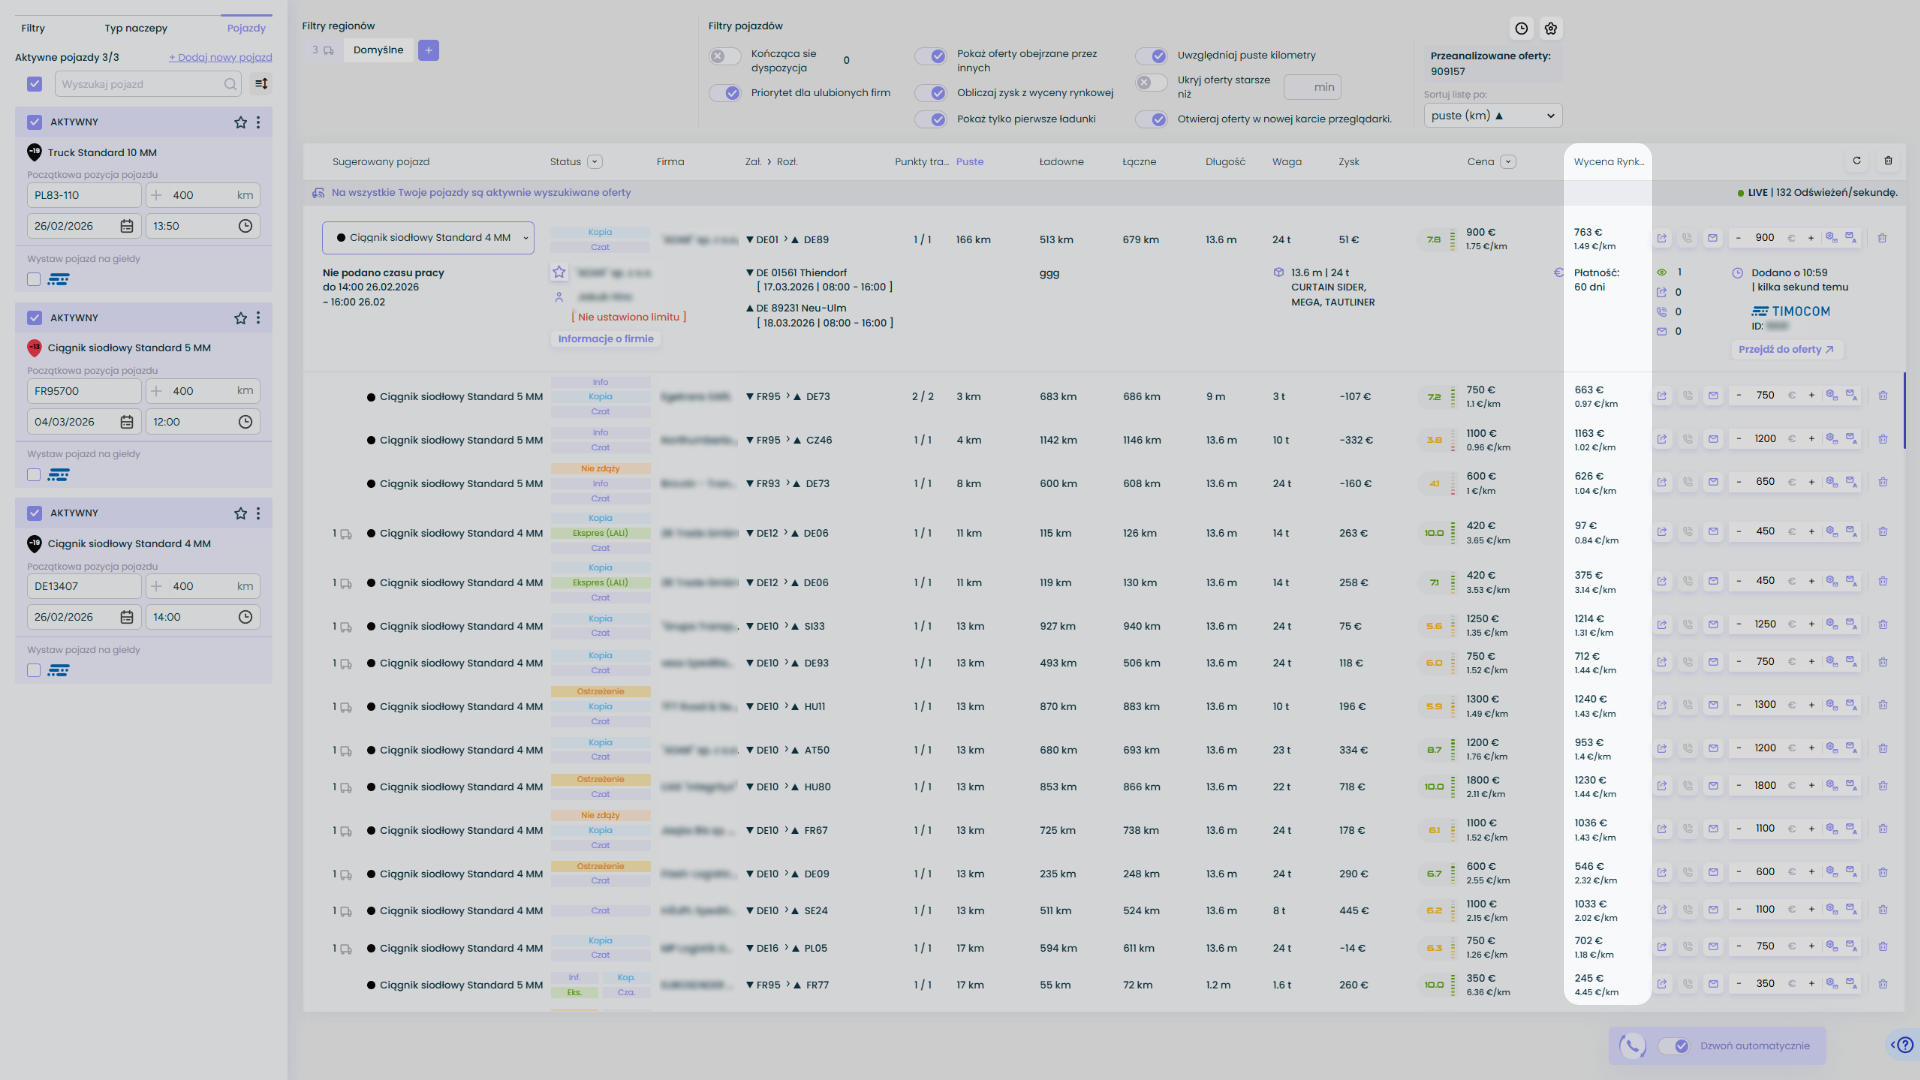Open the settings gear icon near offers counter
This screenshot has width=1920, height=1080.
(x=1551, y=29)
